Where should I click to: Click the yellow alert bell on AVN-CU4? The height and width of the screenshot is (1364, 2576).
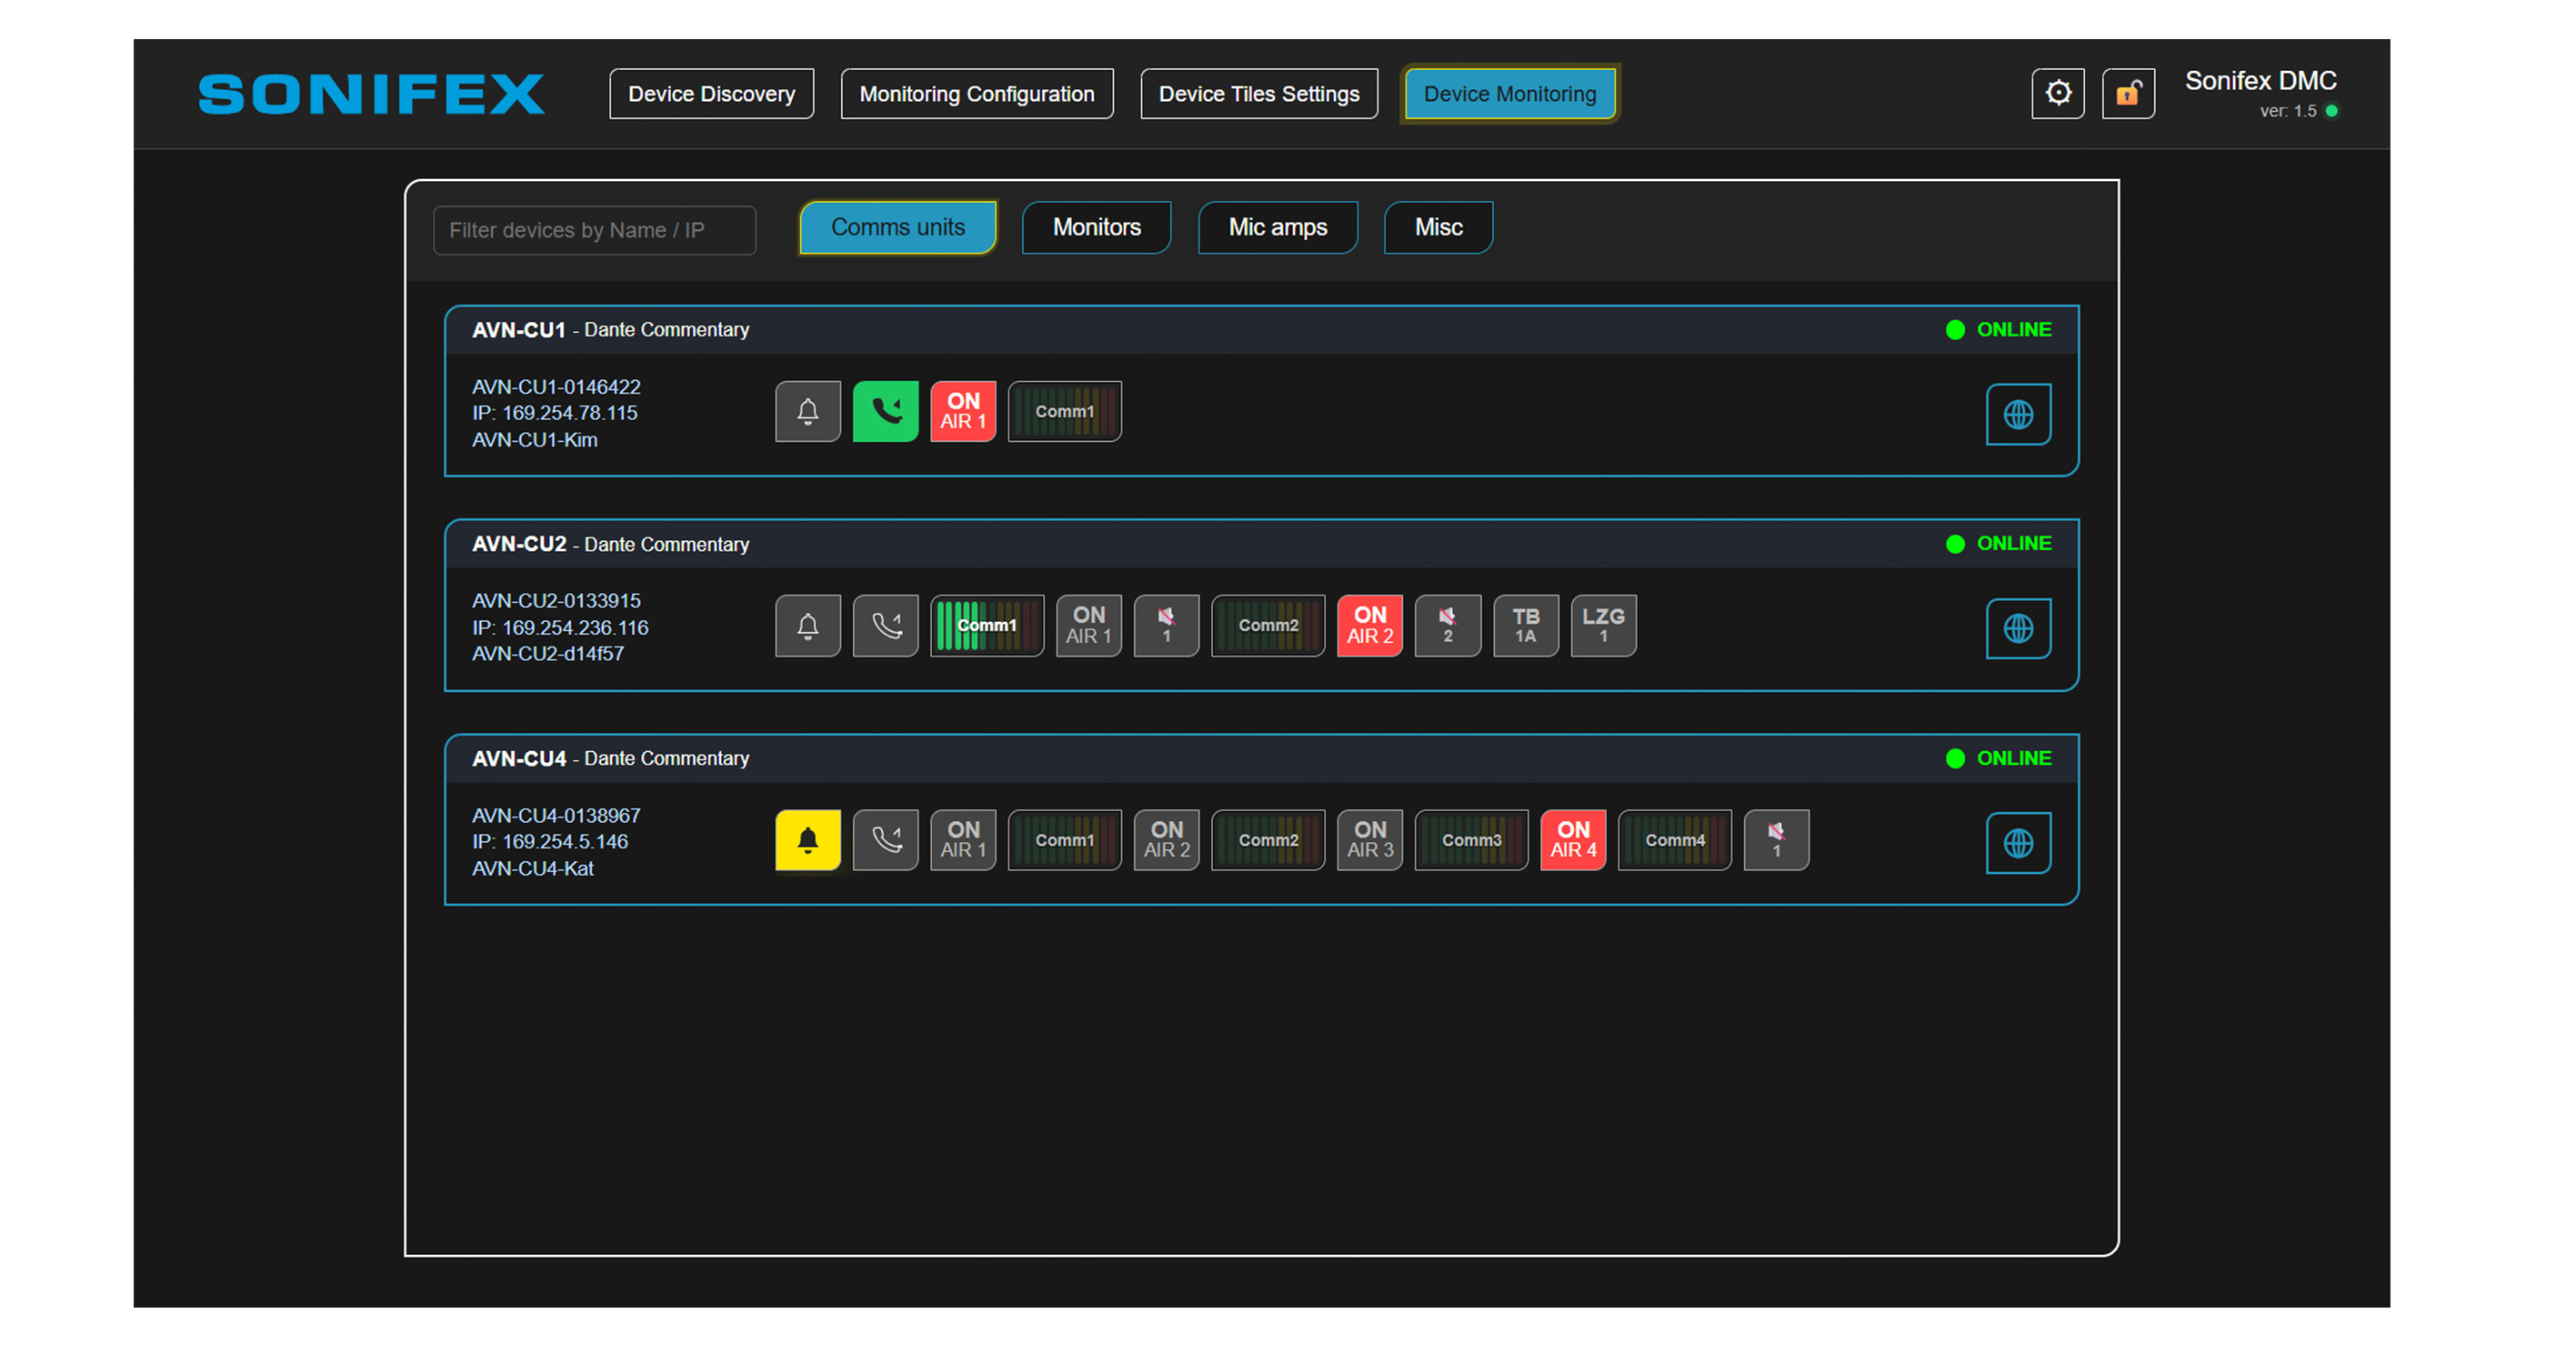(808, 840)
